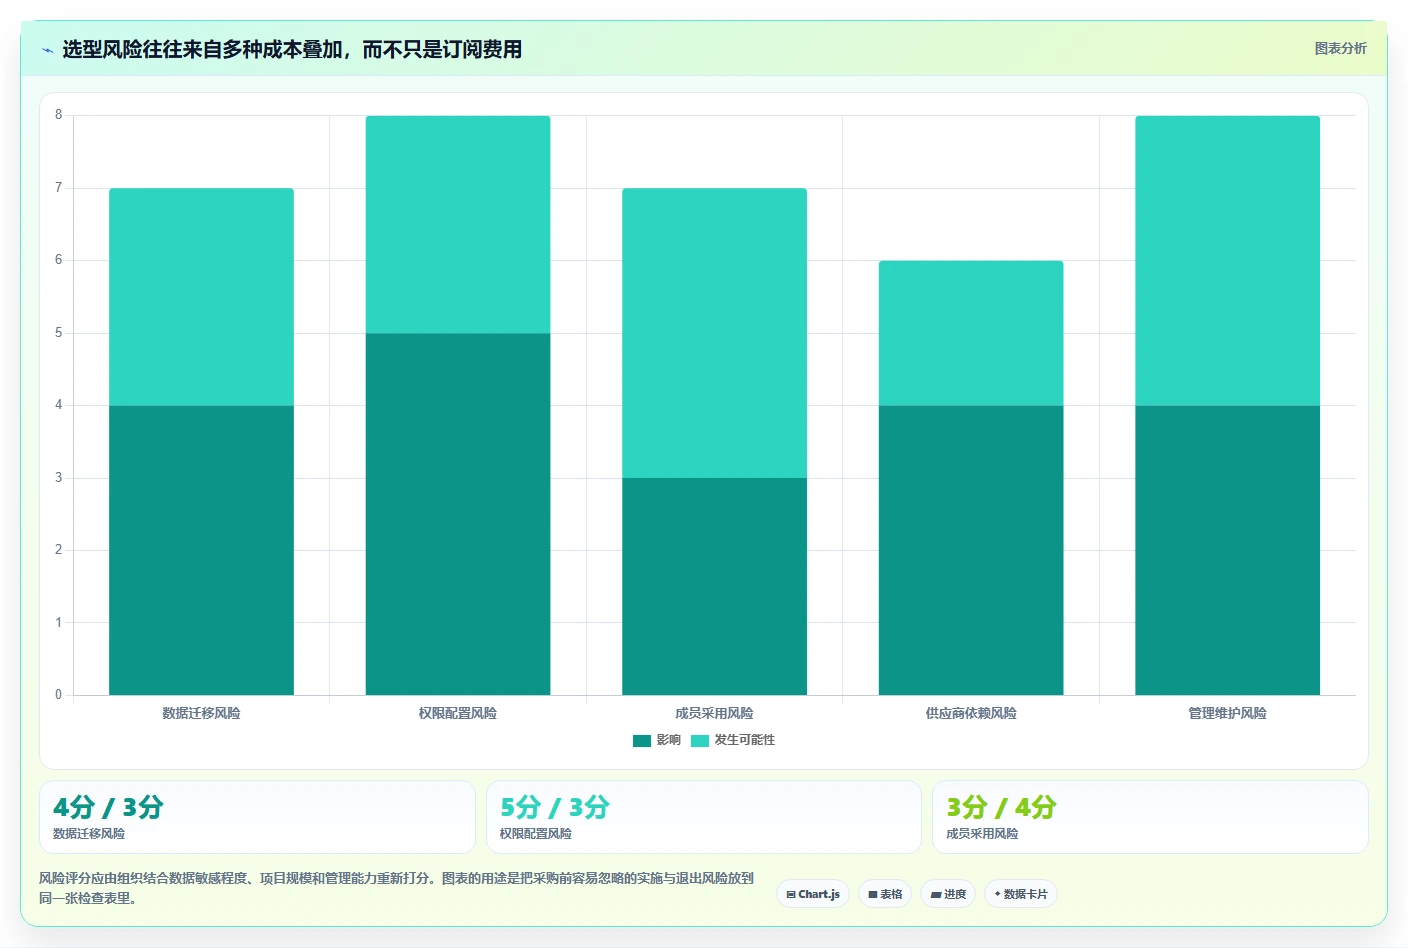Open the 4分 / 3分 数据迁移风险 stat card
Viewport: 1408px width, 948px height.
tap(257, 817)
